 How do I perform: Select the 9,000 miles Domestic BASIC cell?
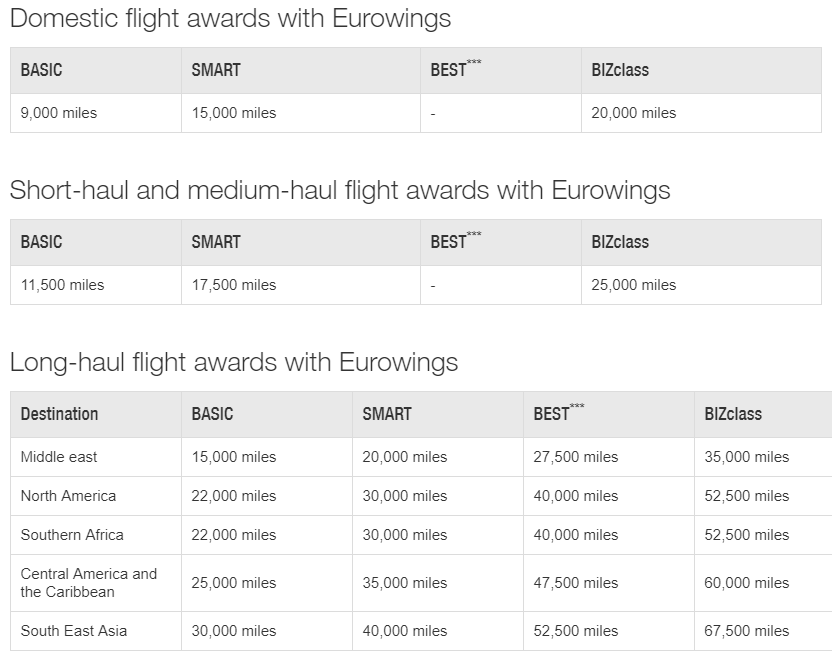pyautogui.click(x=59, y=113)
